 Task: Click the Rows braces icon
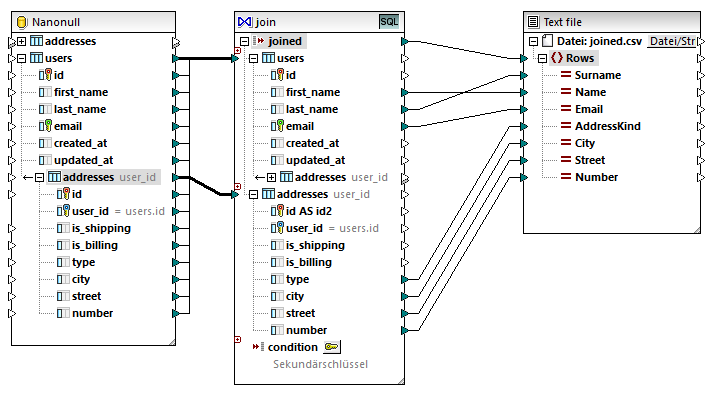pos(557,58)
